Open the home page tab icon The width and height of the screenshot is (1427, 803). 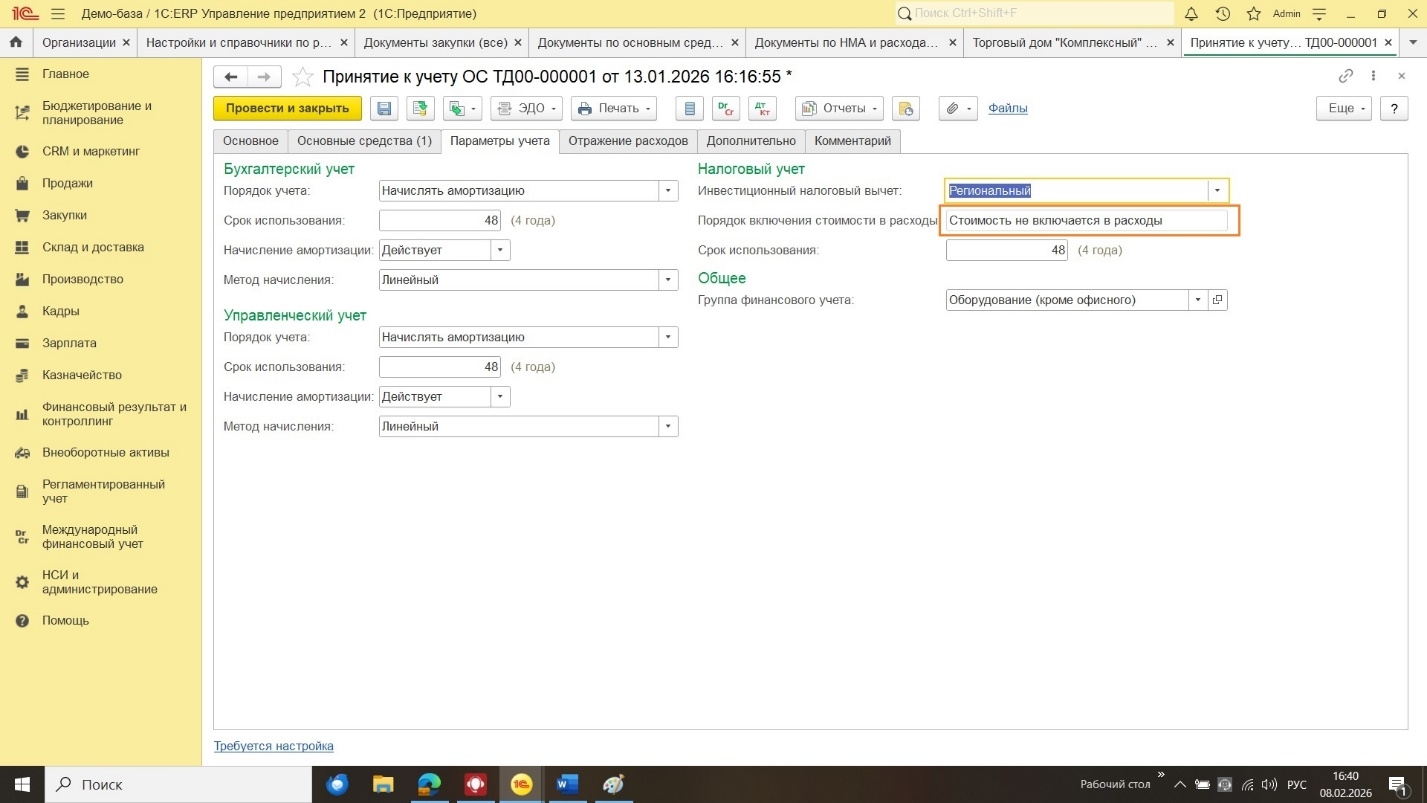pyautogui.click(x=15, y=43)
